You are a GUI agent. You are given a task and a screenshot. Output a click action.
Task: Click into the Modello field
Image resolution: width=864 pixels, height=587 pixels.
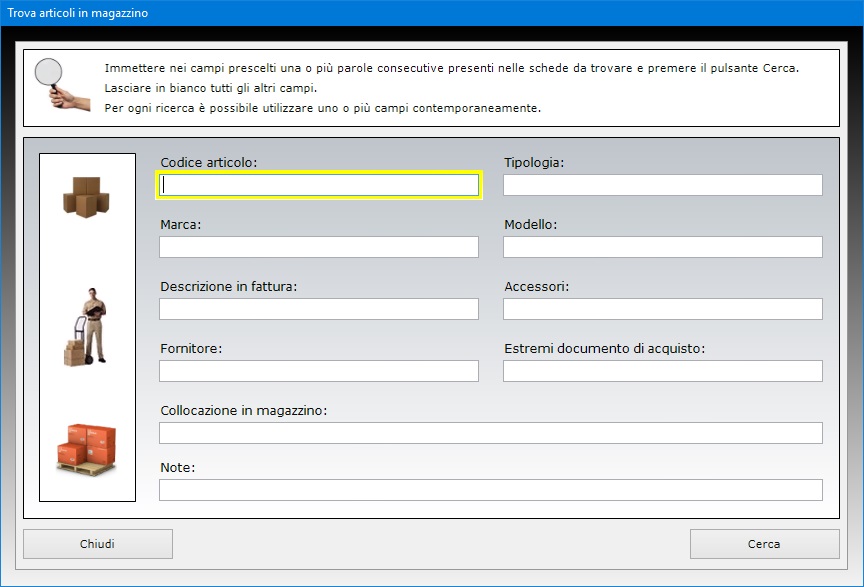click(x=663, y=247)
